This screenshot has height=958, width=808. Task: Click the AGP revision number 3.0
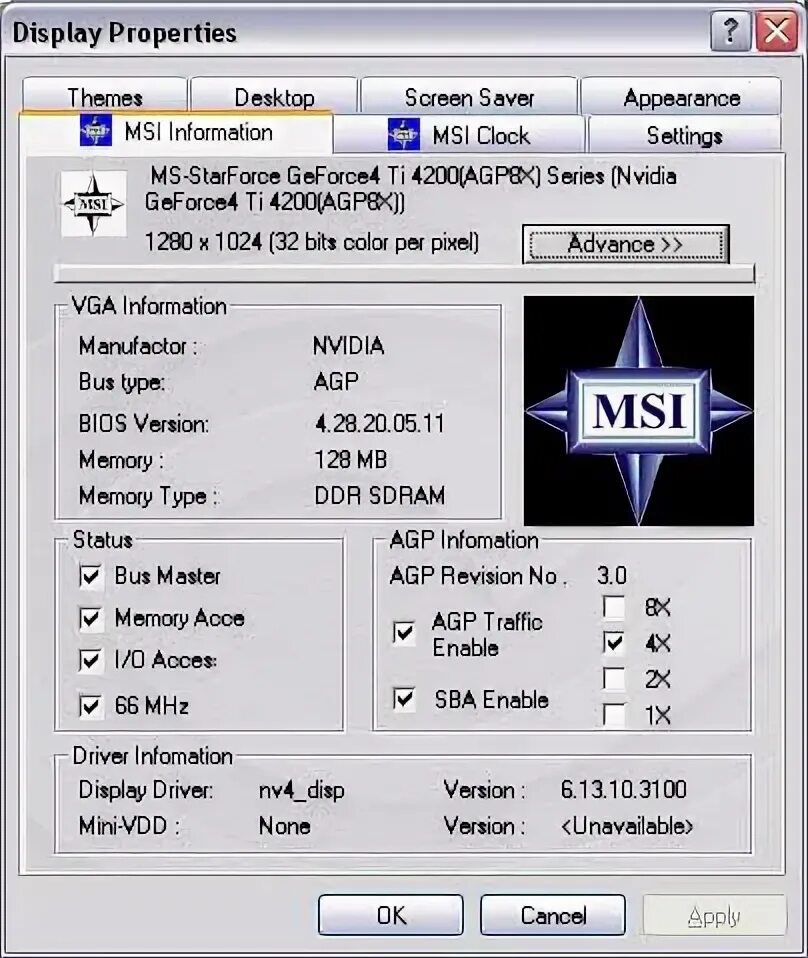point(611,576)
